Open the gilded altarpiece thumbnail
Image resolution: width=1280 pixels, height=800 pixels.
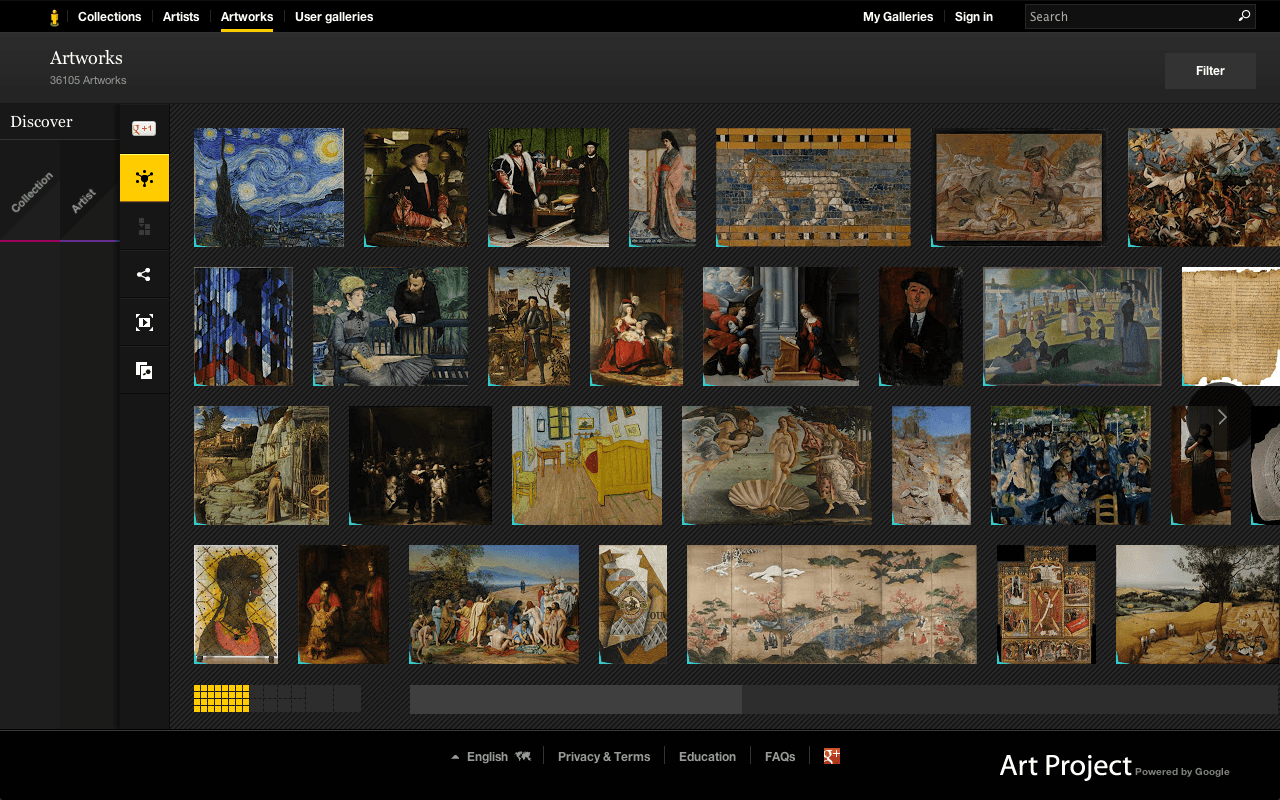(1046, 604)
